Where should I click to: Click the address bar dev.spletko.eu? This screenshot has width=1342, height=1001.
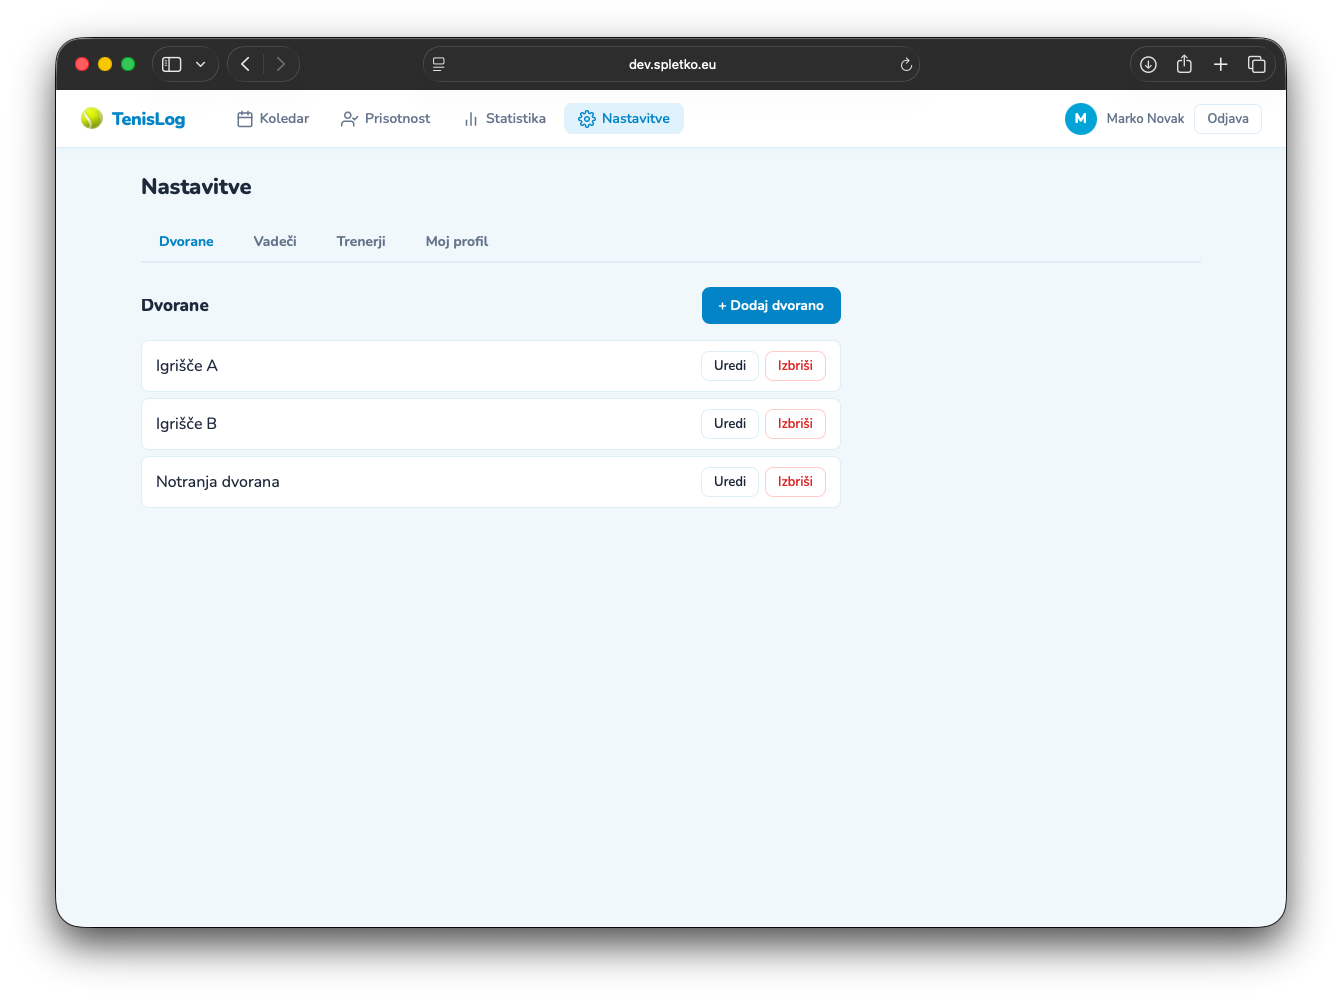(x=671, y=64)
